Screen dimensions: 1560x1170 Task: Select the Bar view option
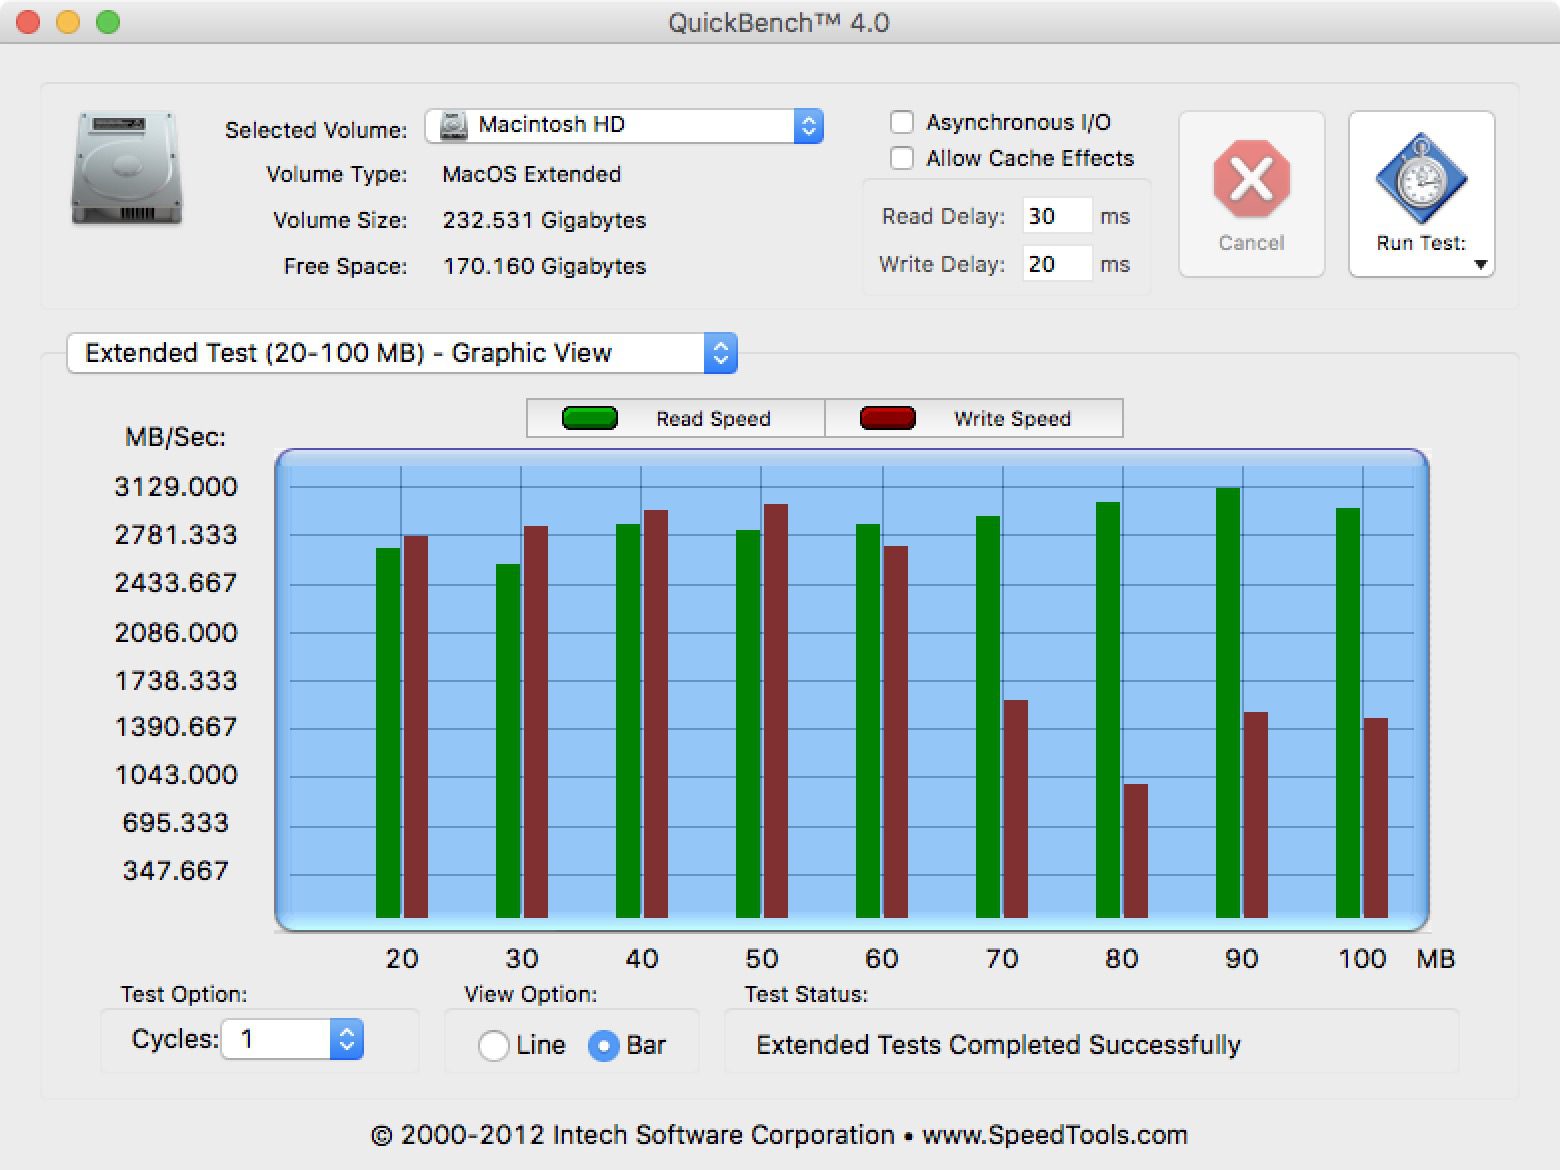click(x=603, y=1045)
